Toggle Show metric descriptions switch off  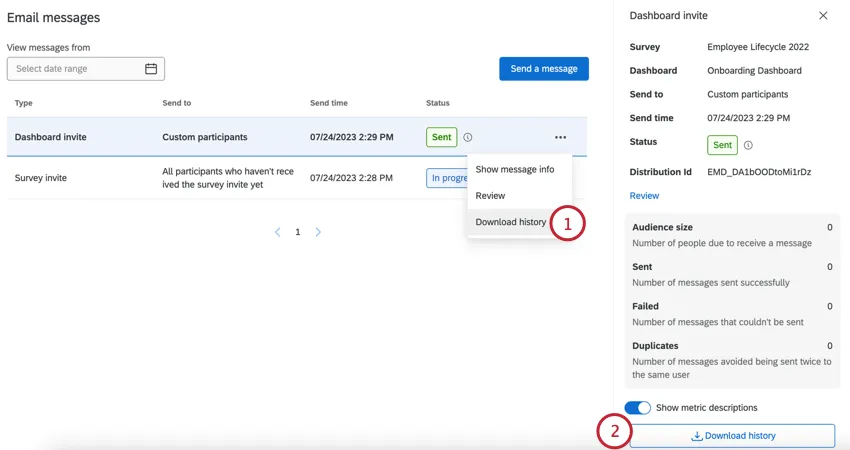tap(638, 408)
